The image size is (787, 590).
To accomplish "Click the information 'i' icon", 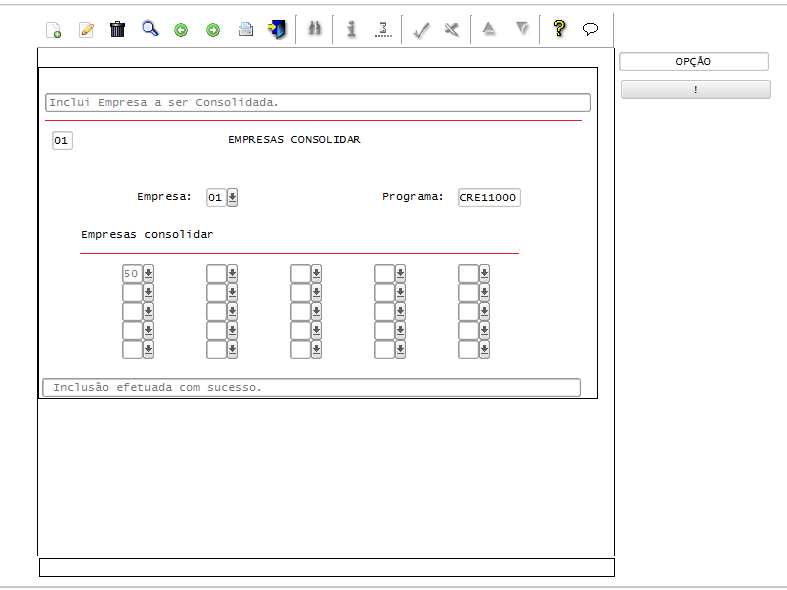I will (351, 29).
